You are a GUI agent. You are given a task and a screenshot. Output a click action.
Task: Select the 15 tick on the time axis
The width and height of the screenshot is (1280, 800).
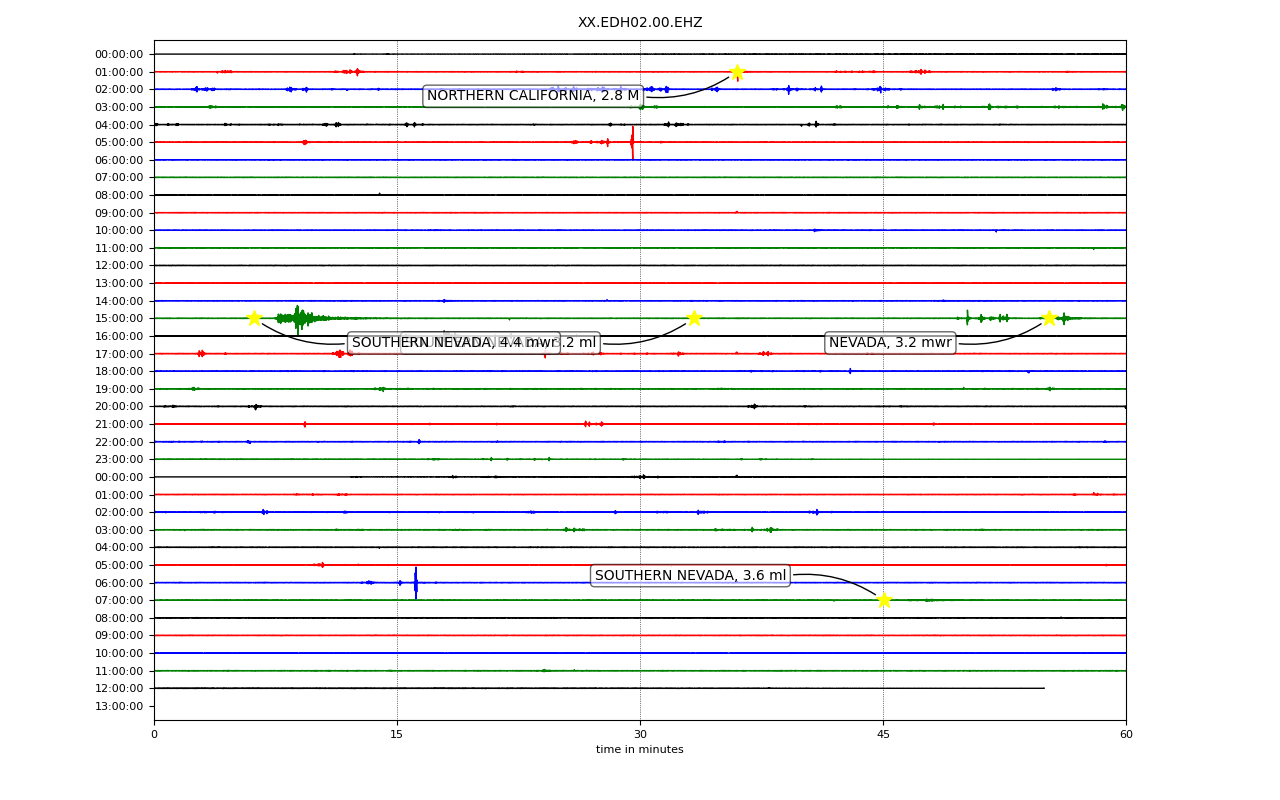click(x=397, y=735)
